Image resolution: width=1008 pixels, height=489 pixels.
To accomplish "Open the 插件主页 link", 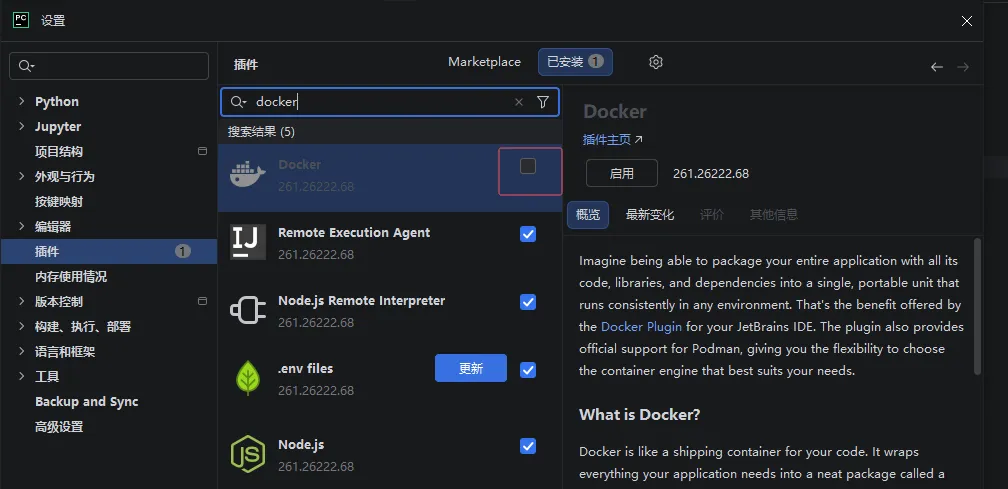I will point(613,139).
